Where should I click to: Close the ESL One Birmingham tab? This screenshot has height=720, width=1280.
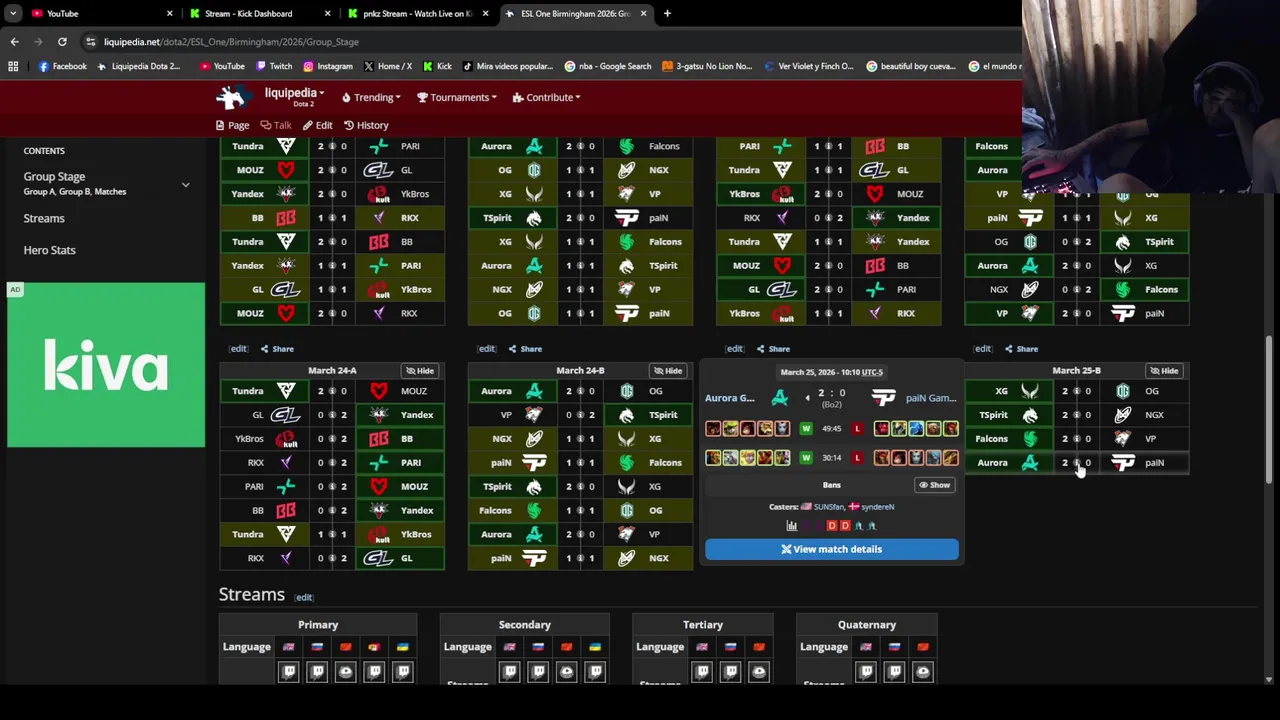pyautogui.click(x=643, y=13)
